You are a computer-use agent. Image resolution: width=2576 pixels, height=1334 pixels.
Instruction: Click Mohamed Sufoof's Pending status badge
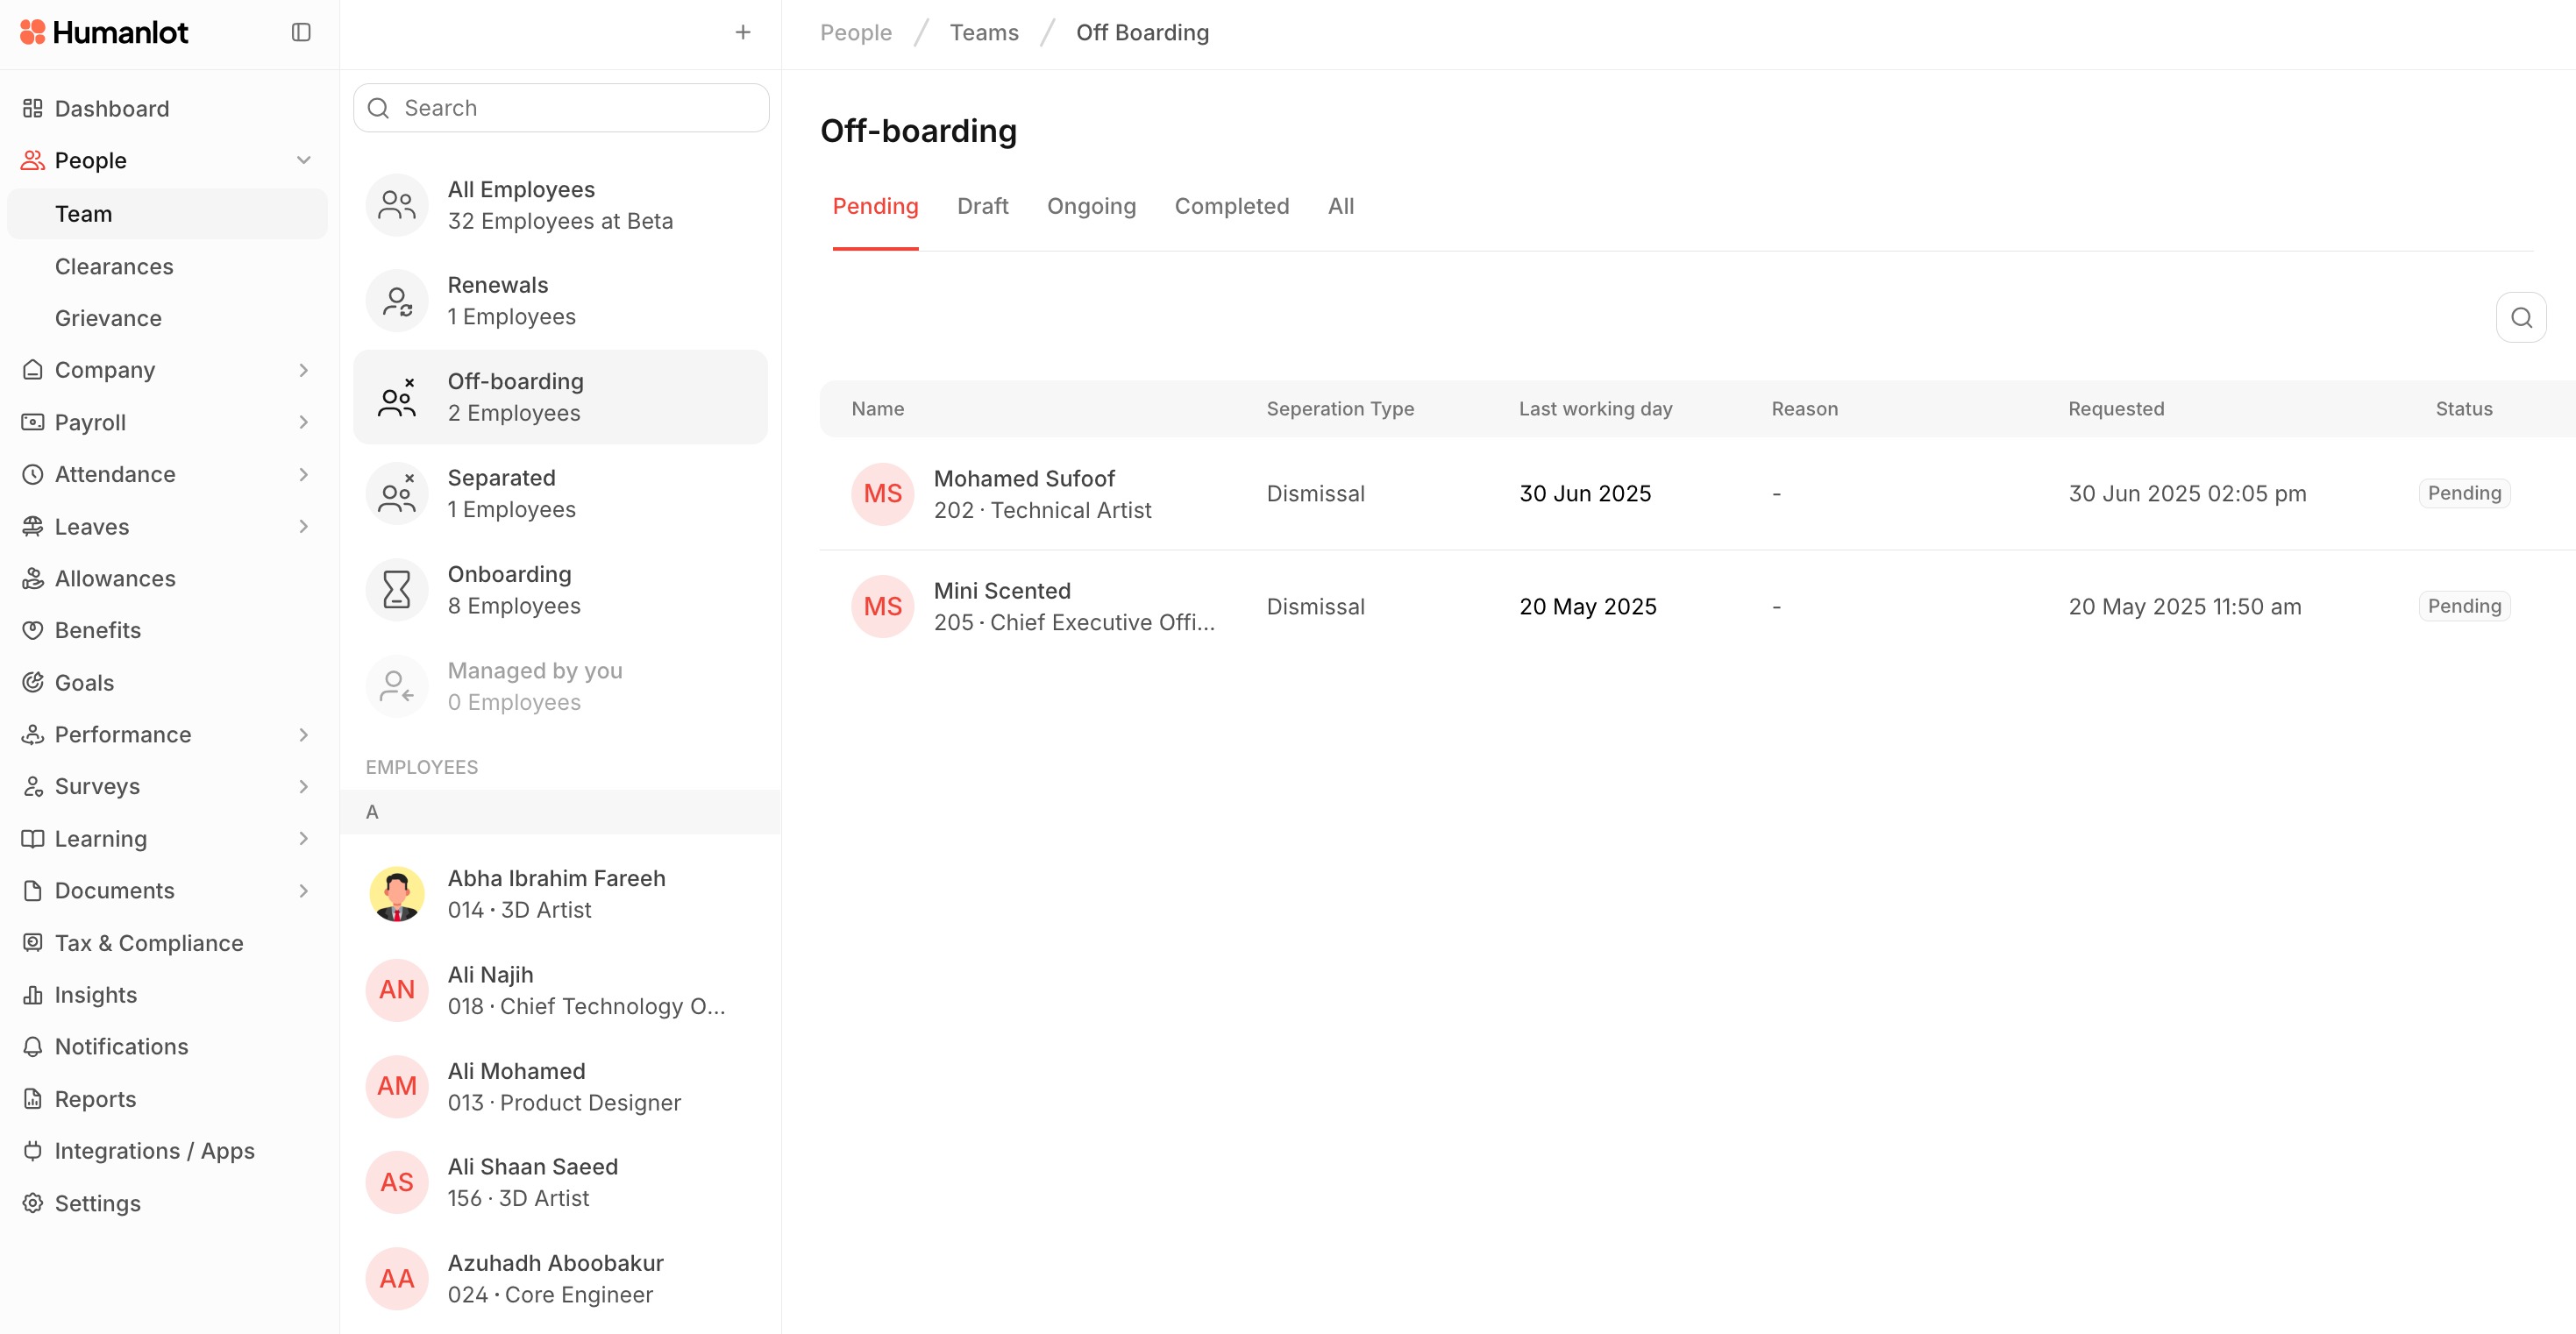click(x=2464, y=493)
